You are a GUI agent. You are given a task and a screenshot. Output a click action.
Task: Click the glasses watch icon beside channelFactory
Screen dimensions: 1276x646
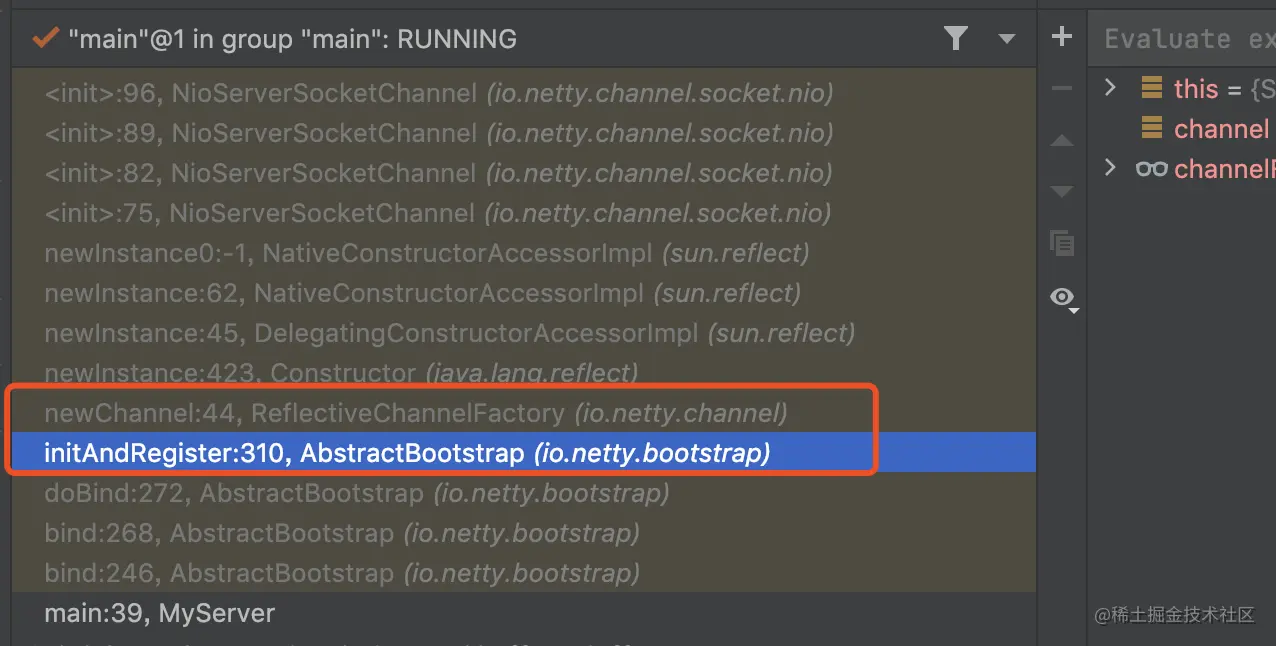click(x=1152, y=169)
